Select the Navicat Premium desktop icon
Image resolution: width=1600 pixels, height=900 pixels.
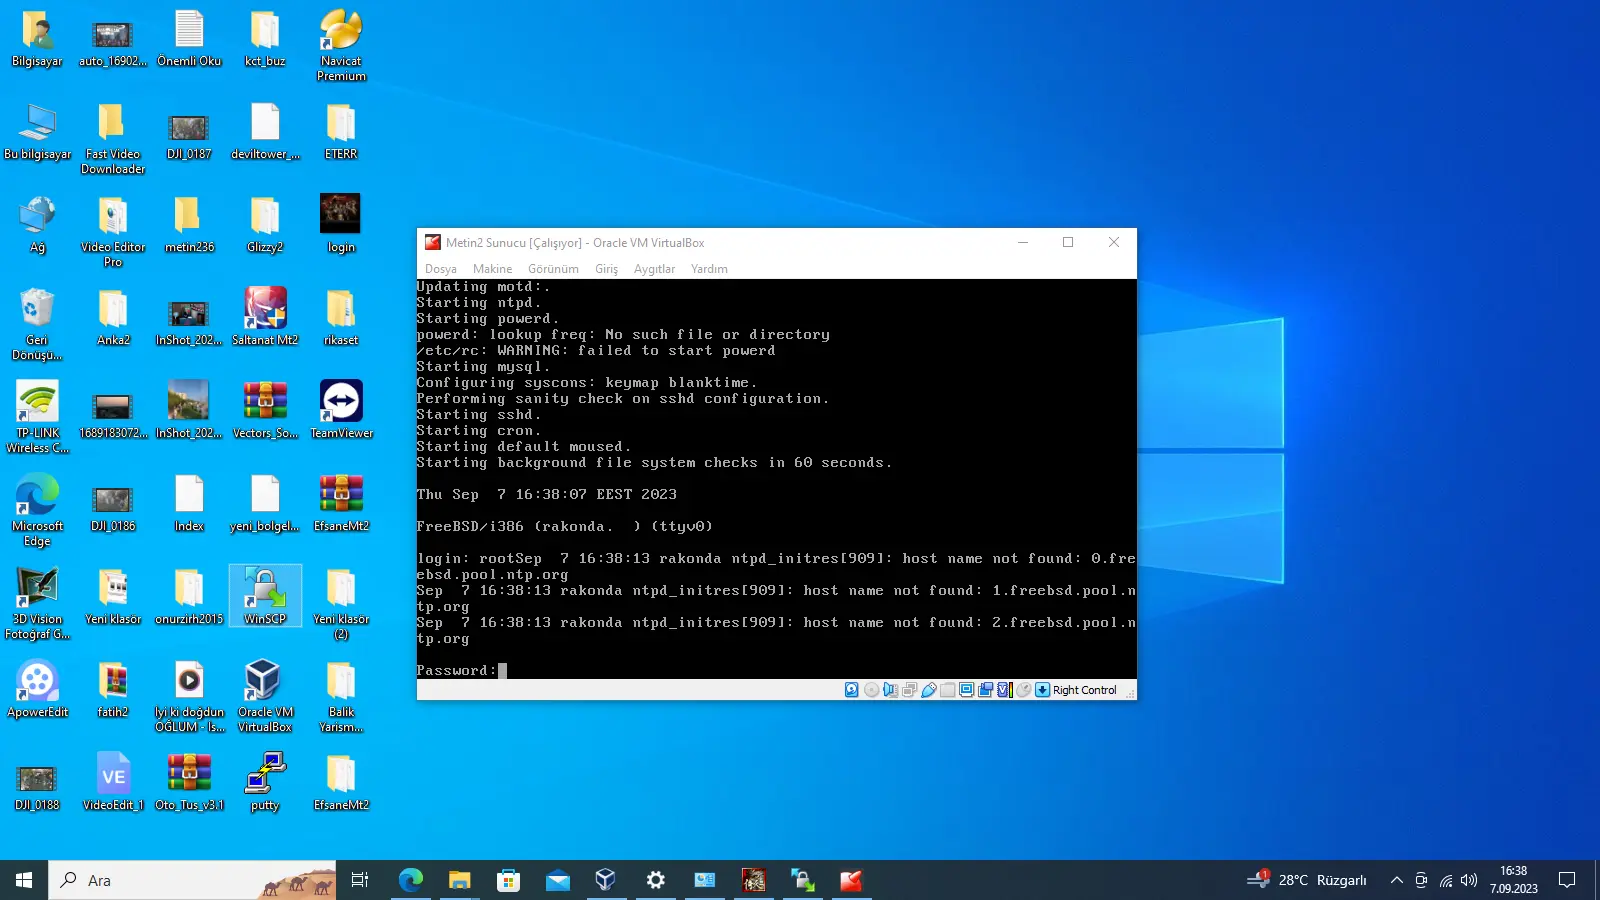(341, 45)
